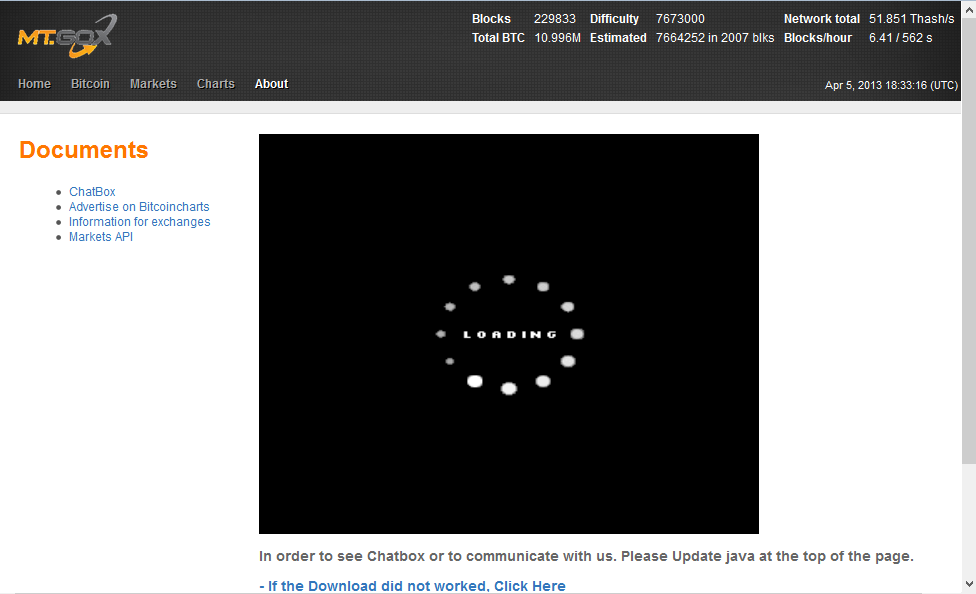Click the loading spinner in the black applet
976x594 pixels.
coord(509,333)
